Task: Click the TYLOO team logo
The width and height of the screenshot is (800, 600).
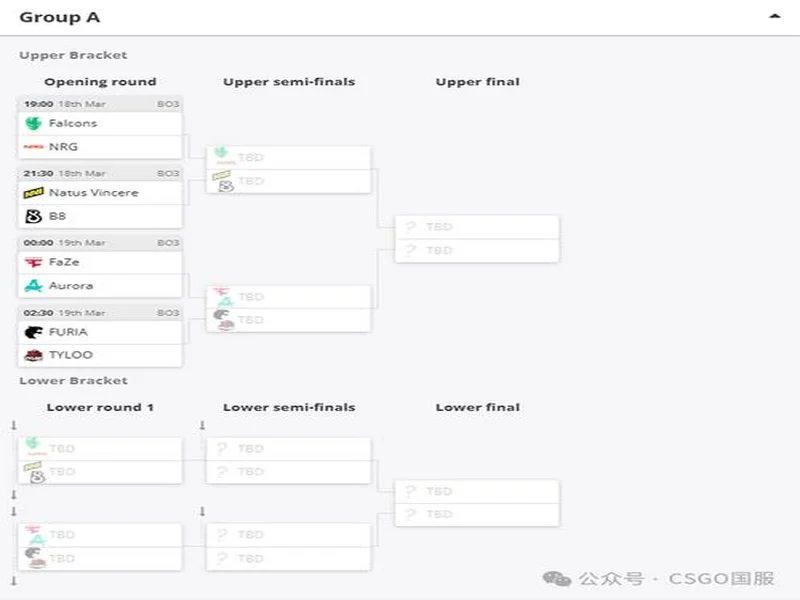Action: tap(33, 355)
